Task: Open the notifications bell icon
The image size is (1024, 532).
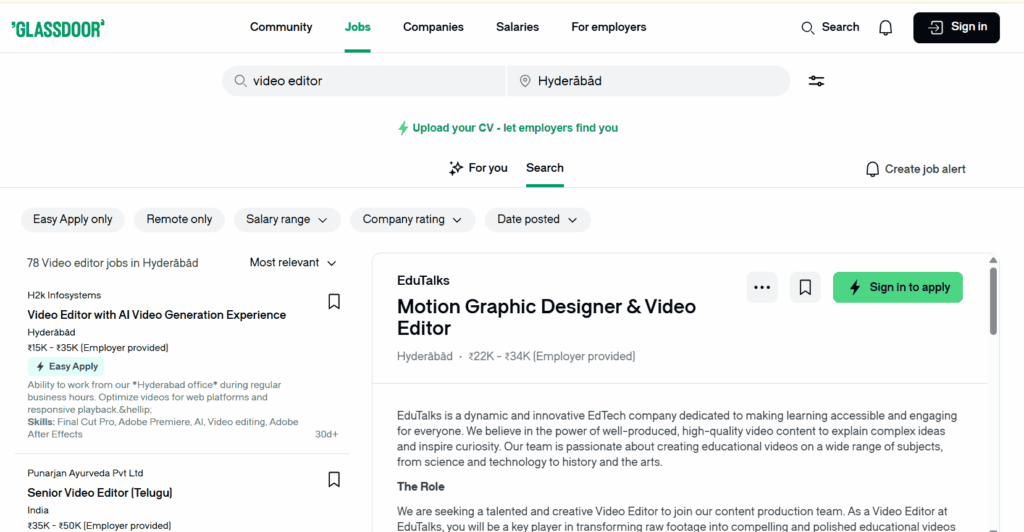Action: [886, 27]
